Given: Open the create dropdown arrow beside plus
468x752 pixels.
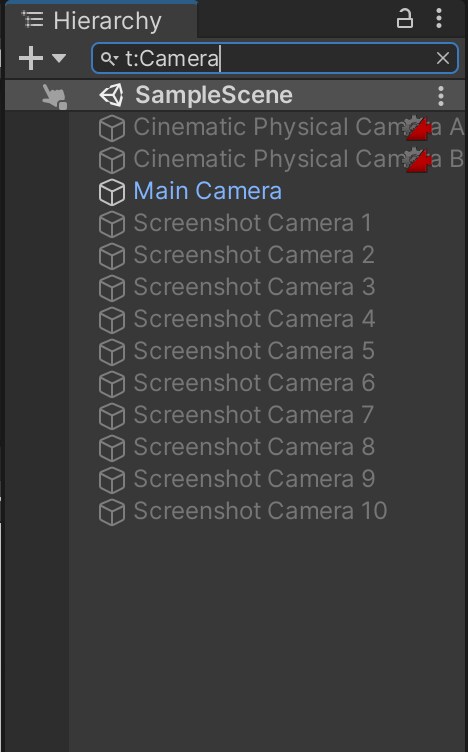Looking at the screenshot, I should click(59, 59).
